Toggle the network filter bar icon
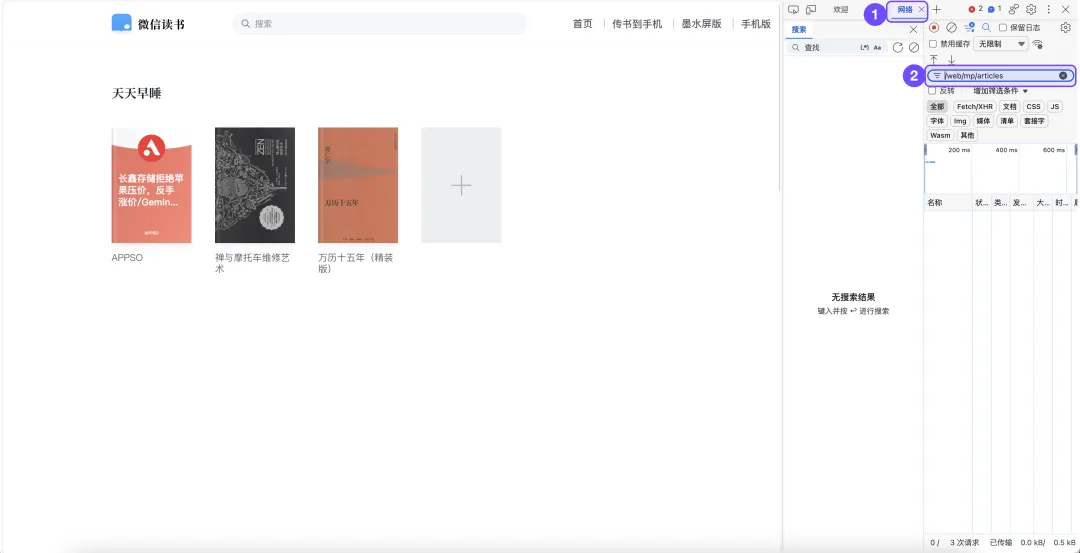The height and width of the screenshot is (553, 1080). 969,28
